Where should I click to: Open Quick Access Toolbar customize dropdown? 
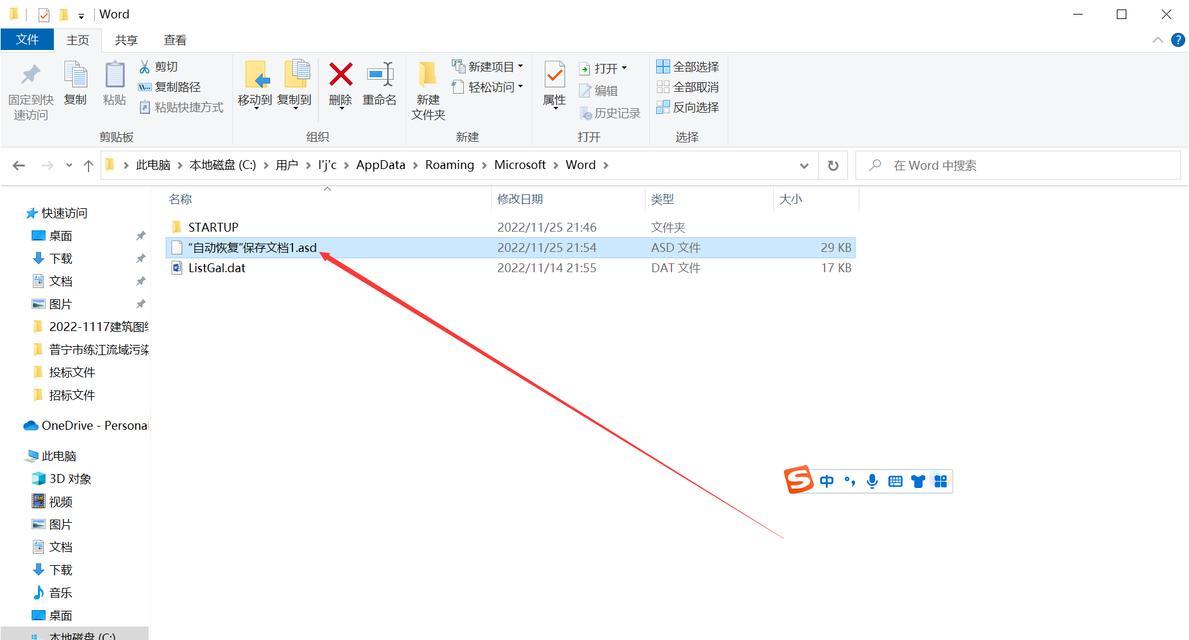81,15
